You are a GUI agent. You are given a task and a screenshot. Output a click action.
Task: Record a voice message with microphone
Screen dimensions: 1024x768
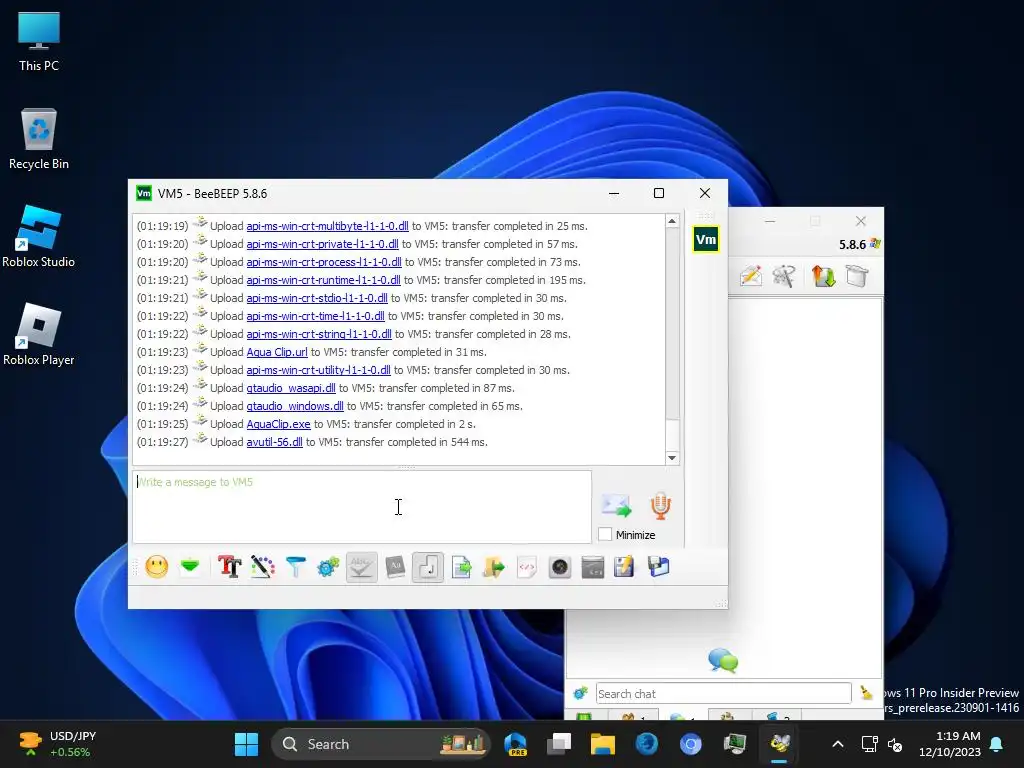660,506
